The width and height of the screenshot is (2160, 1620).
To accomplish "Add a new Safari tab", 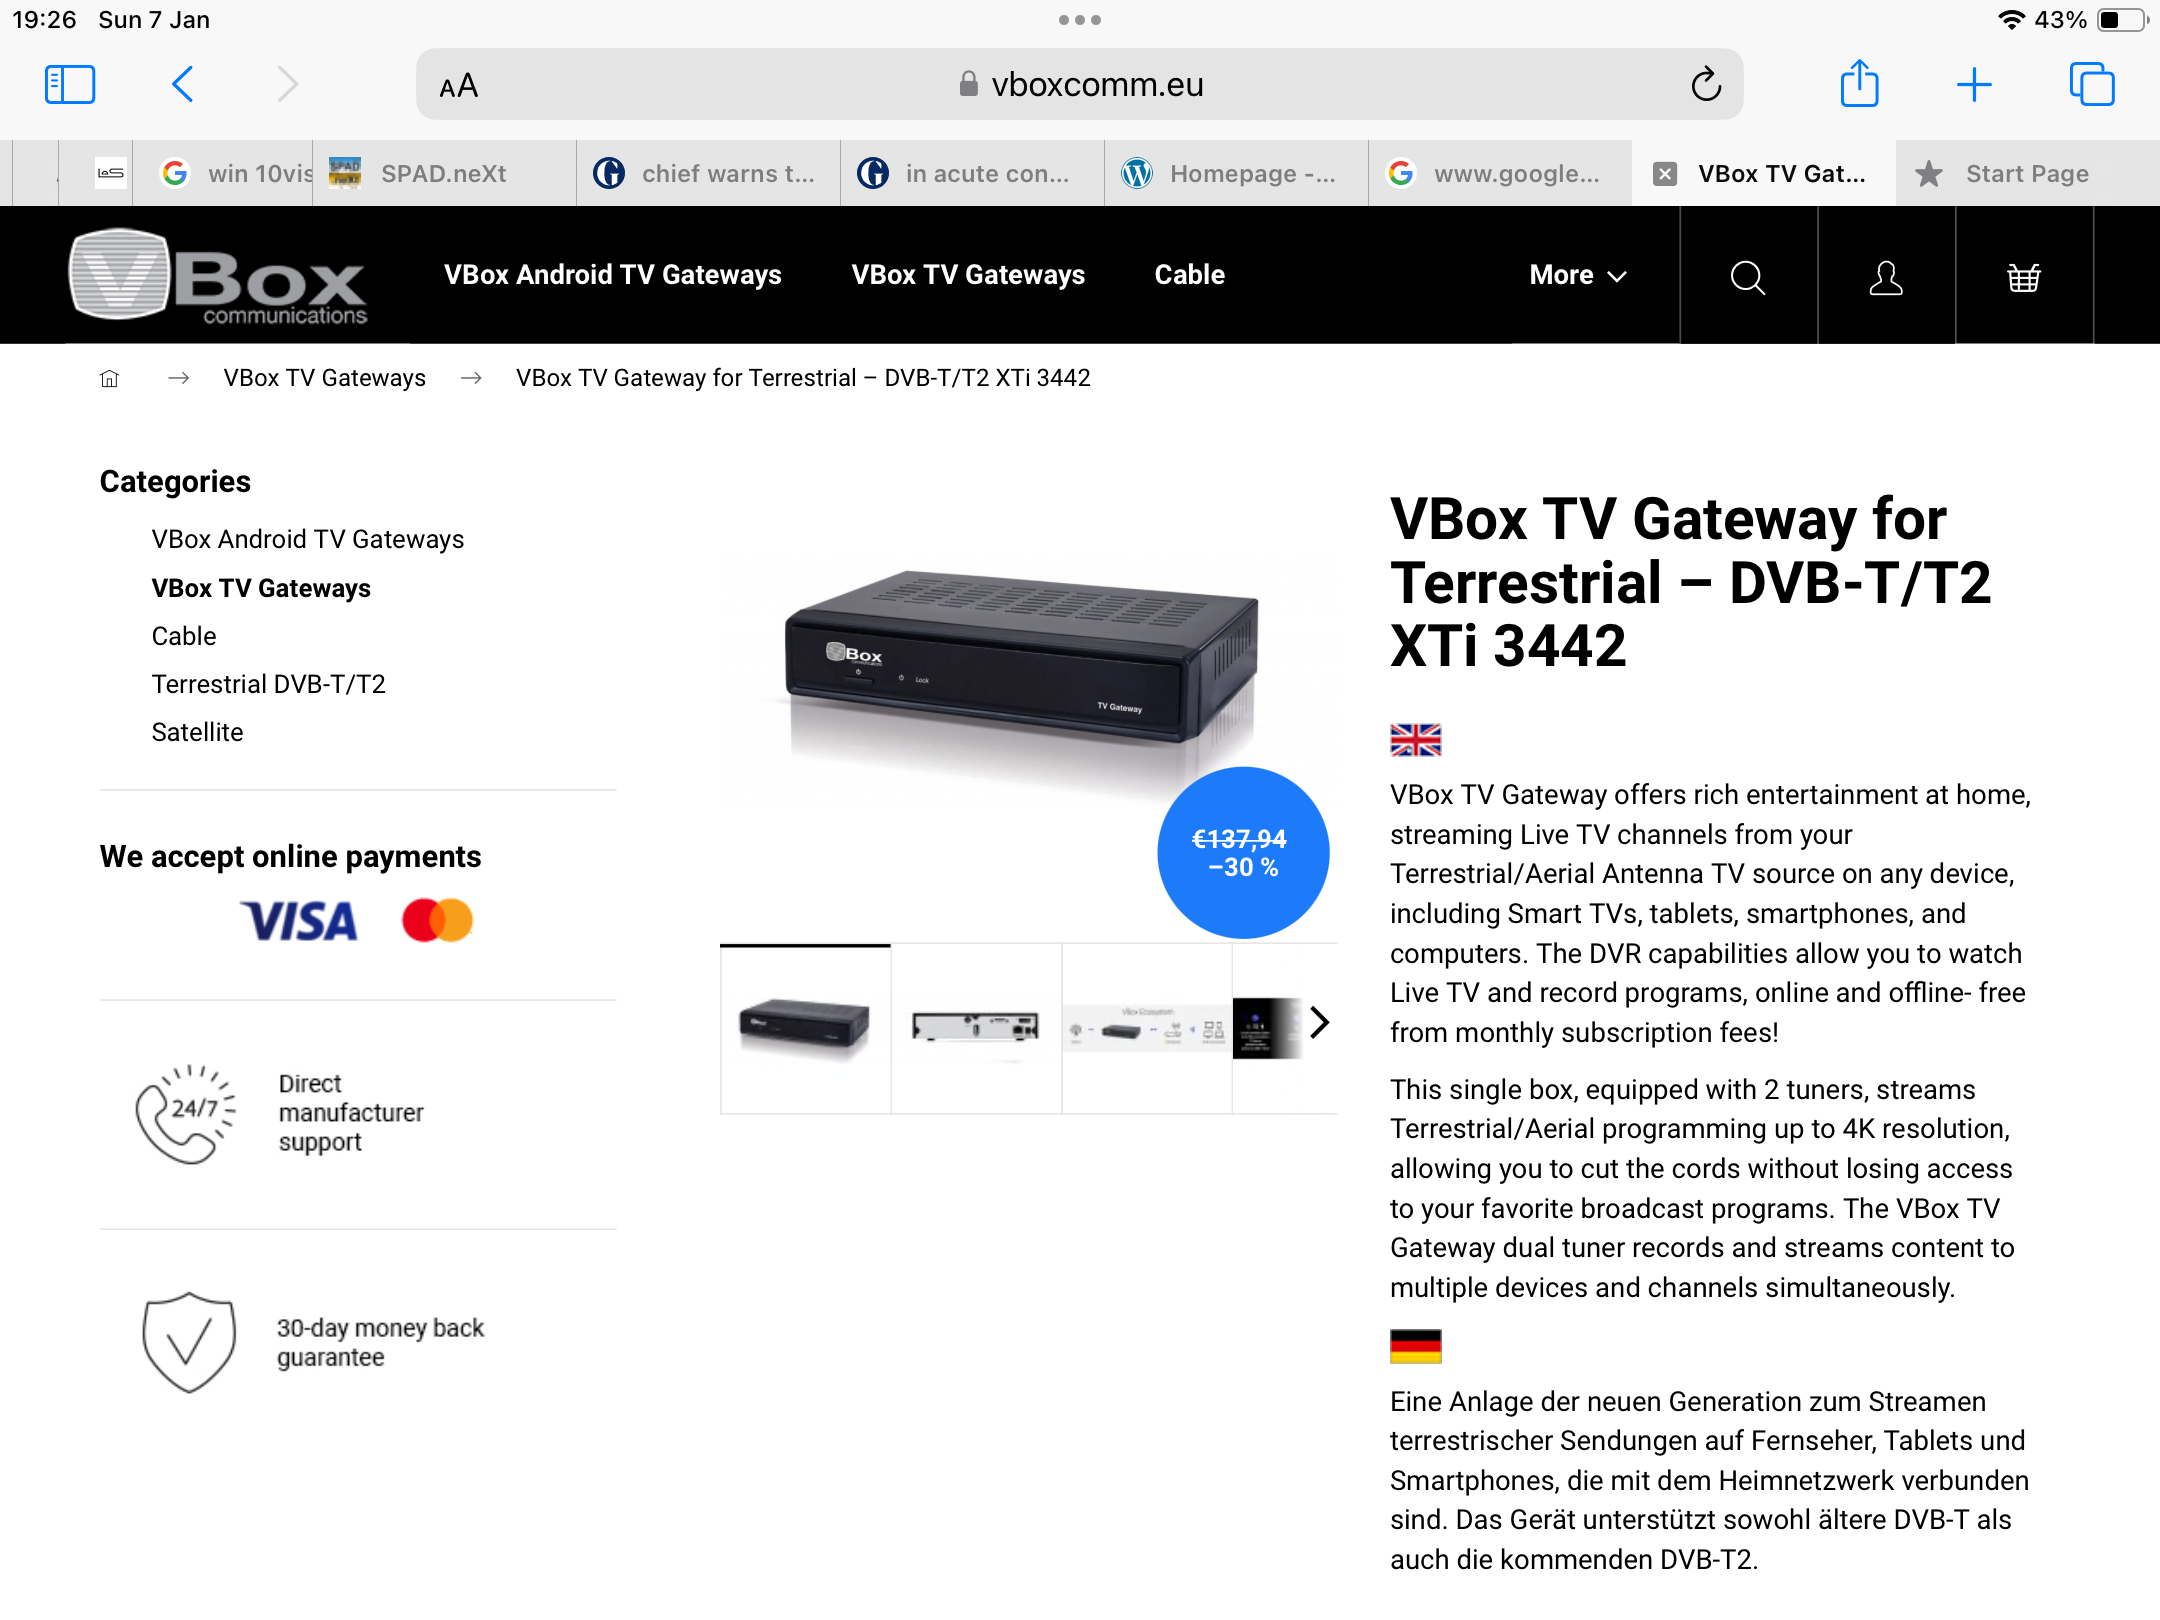I will click(x=1974, y=85).
